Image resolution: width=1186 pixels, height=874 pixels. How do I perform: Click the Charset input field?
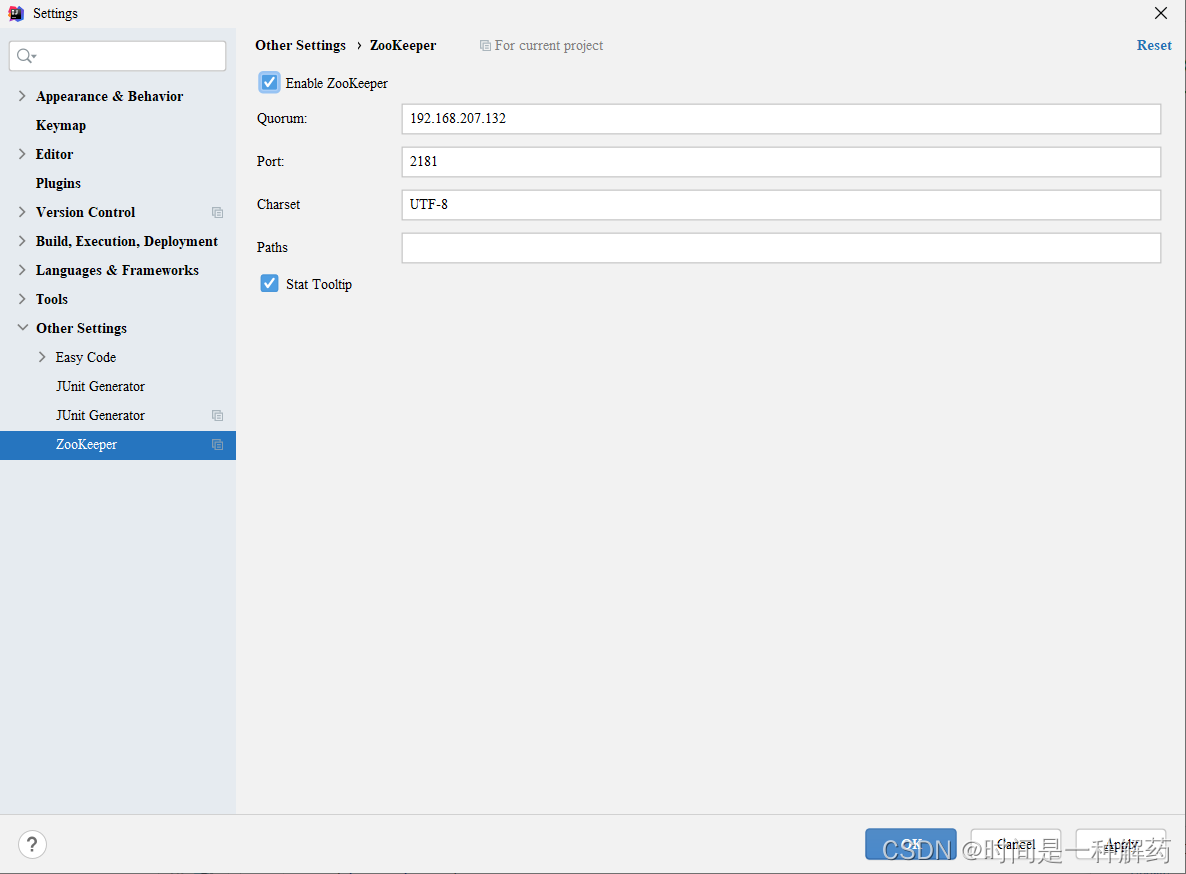(781, 205)
